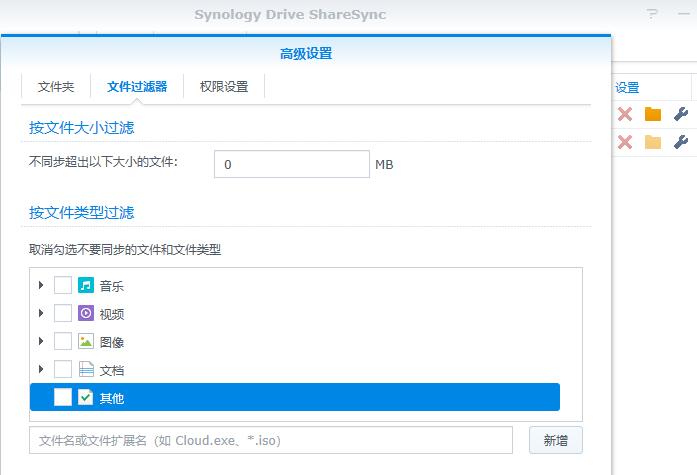Click the file name or extension input
697x475 pixels.
pos(270,440)
